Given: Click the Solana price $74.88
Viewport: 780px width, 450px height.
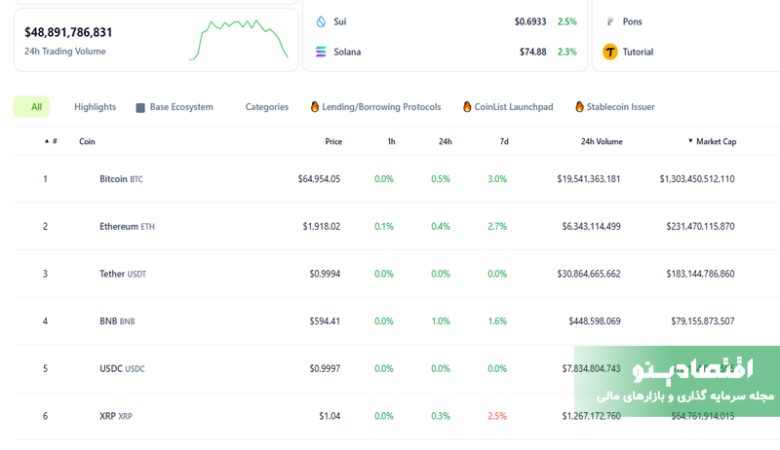Looking at the screenshot, I should pos(533,52).
